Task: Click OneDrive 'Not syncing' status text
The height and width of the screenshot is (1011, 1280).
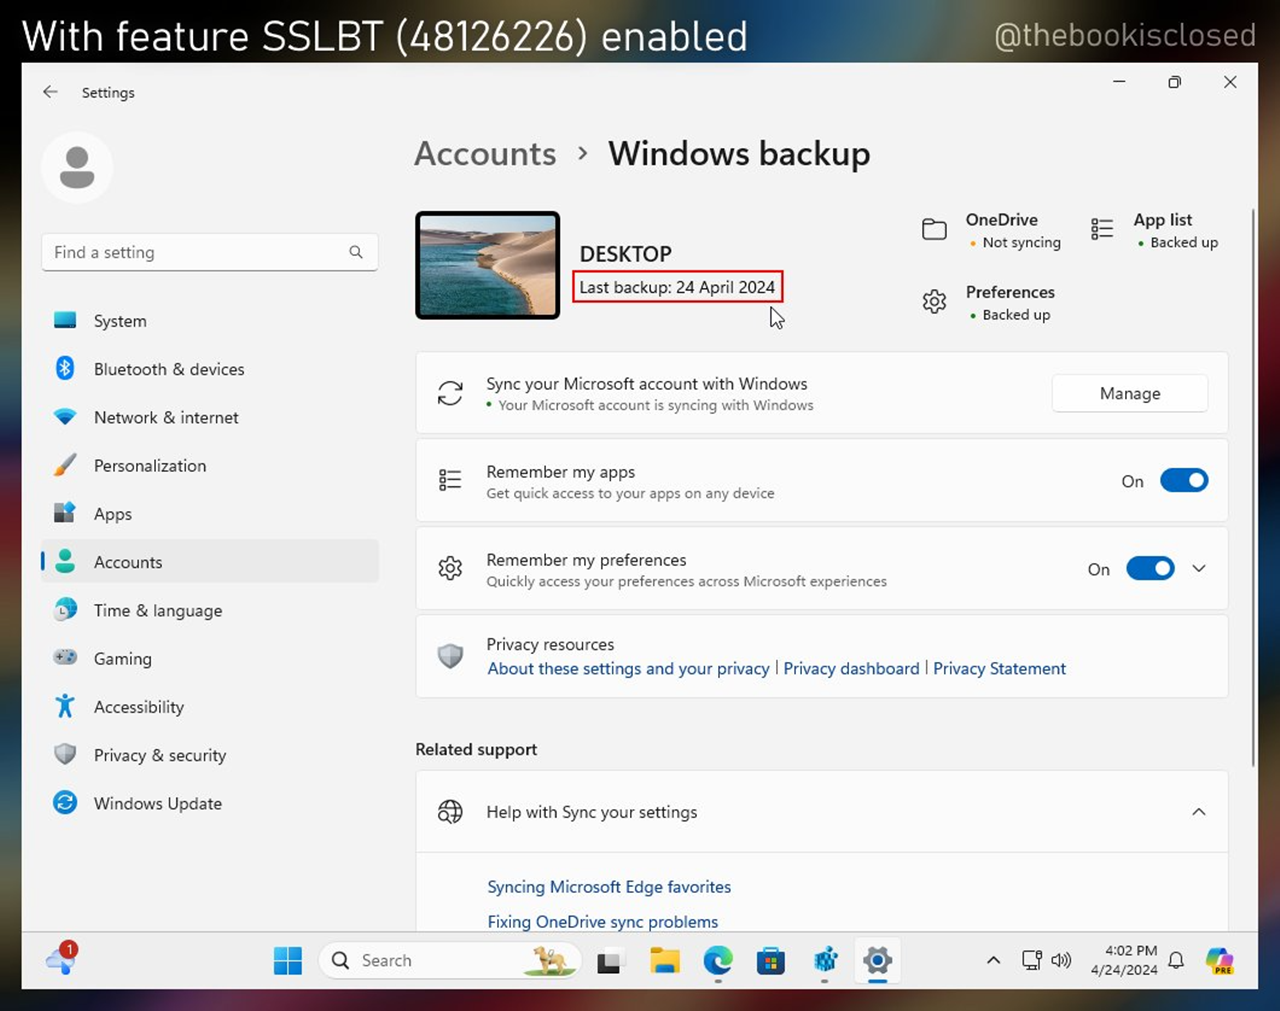Action: tap(1021, 243)
